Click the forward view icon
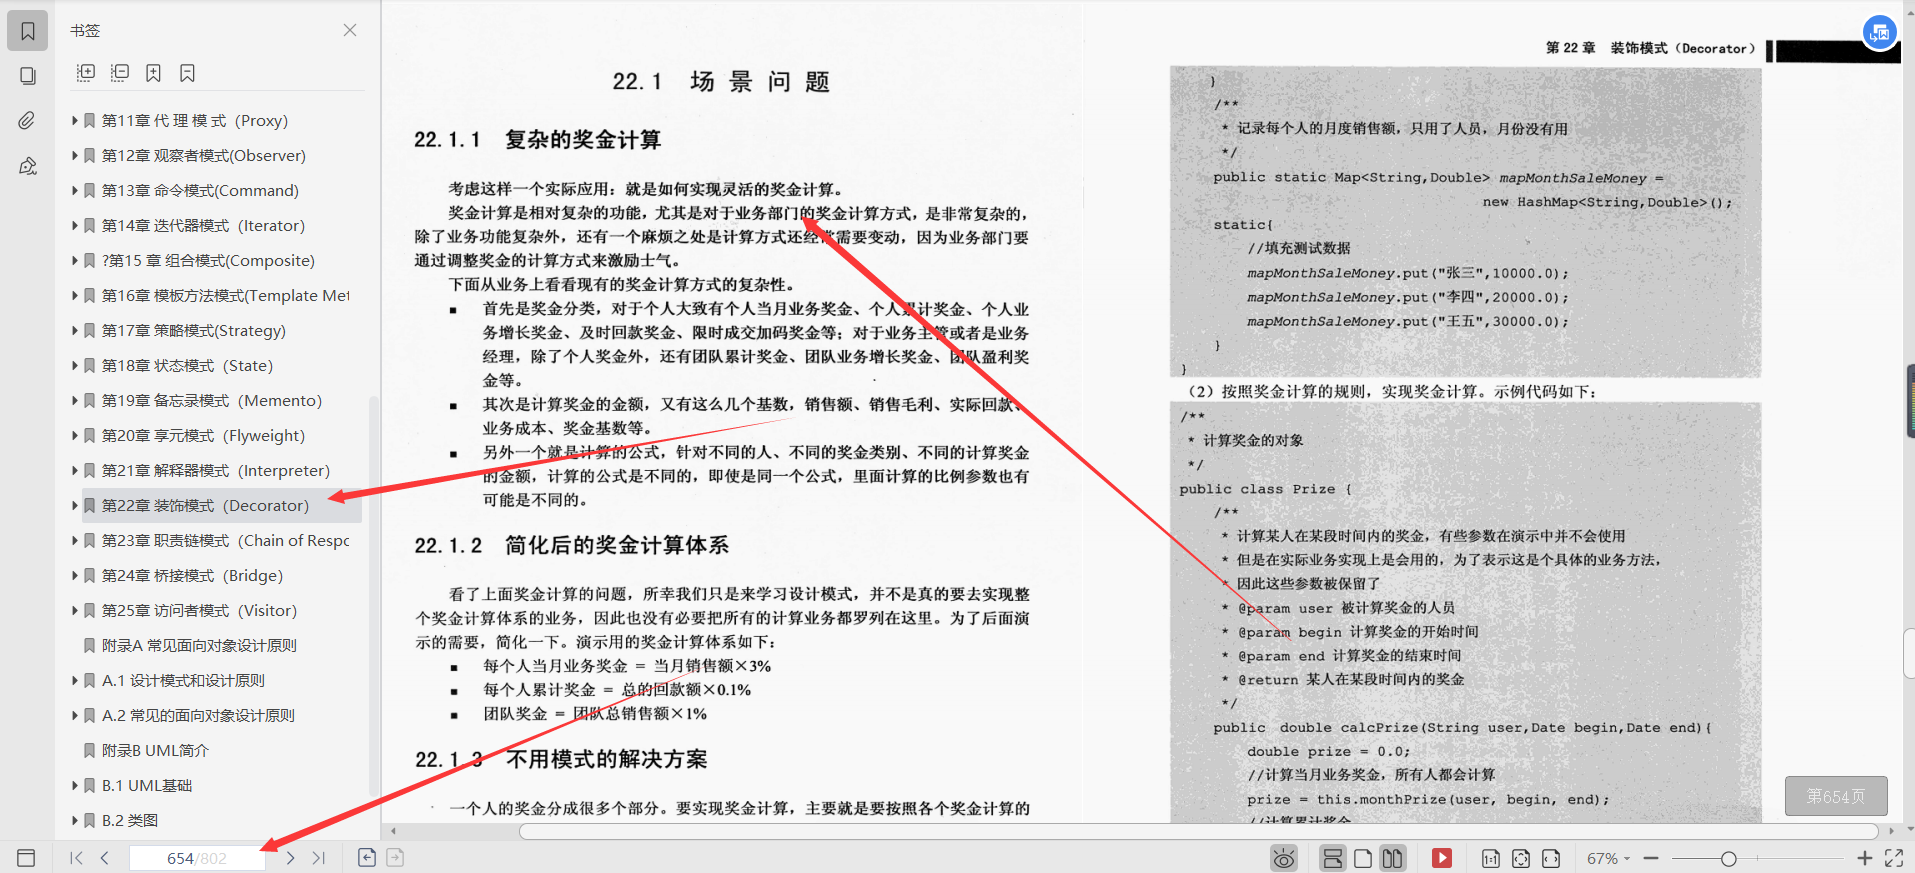1915x873 pixels. pyautogui.click(x=395, y=857)
